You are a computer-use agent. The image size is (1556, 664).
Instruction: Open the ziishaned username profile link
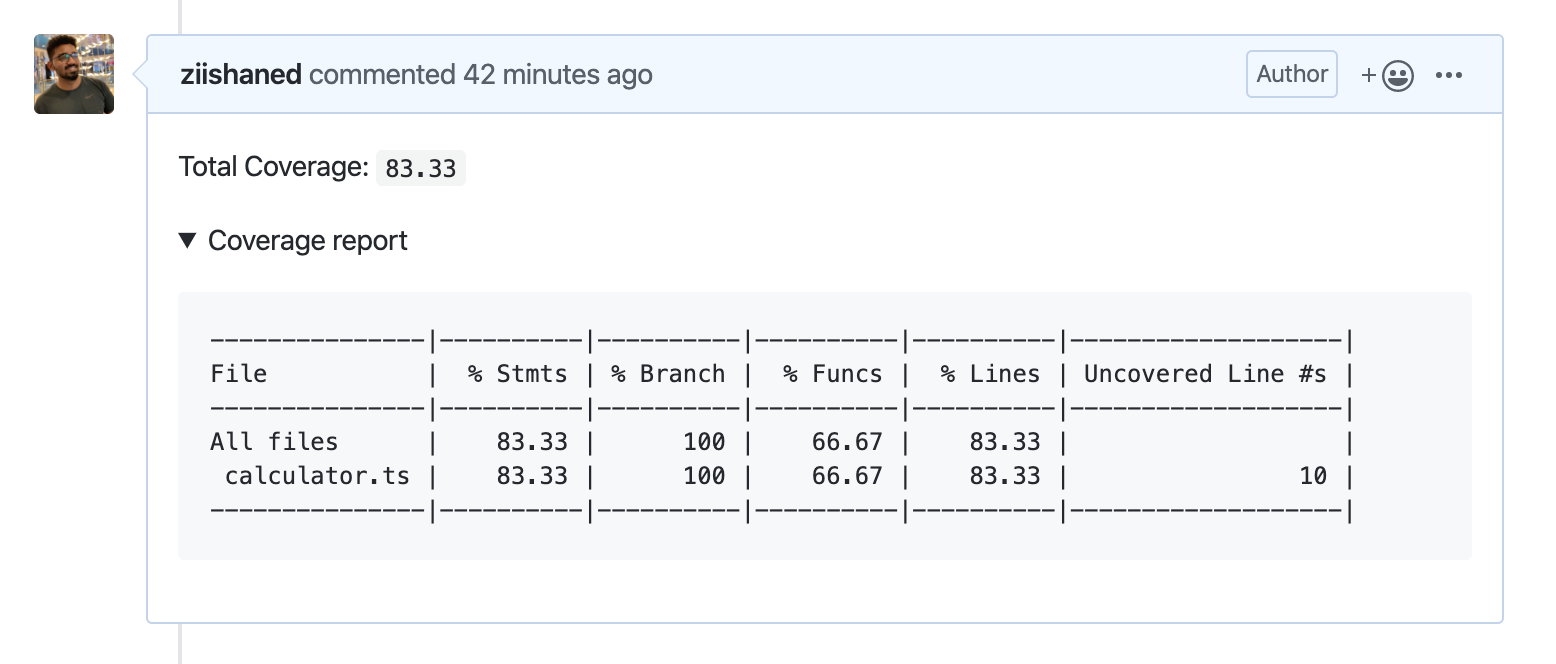coord(241,75)
